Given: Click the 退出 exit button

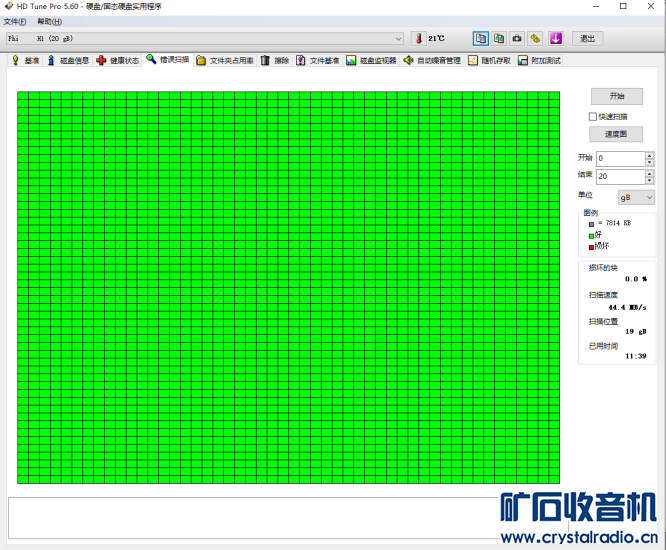Looking at the screenshot, I should (x=587, y=39).
